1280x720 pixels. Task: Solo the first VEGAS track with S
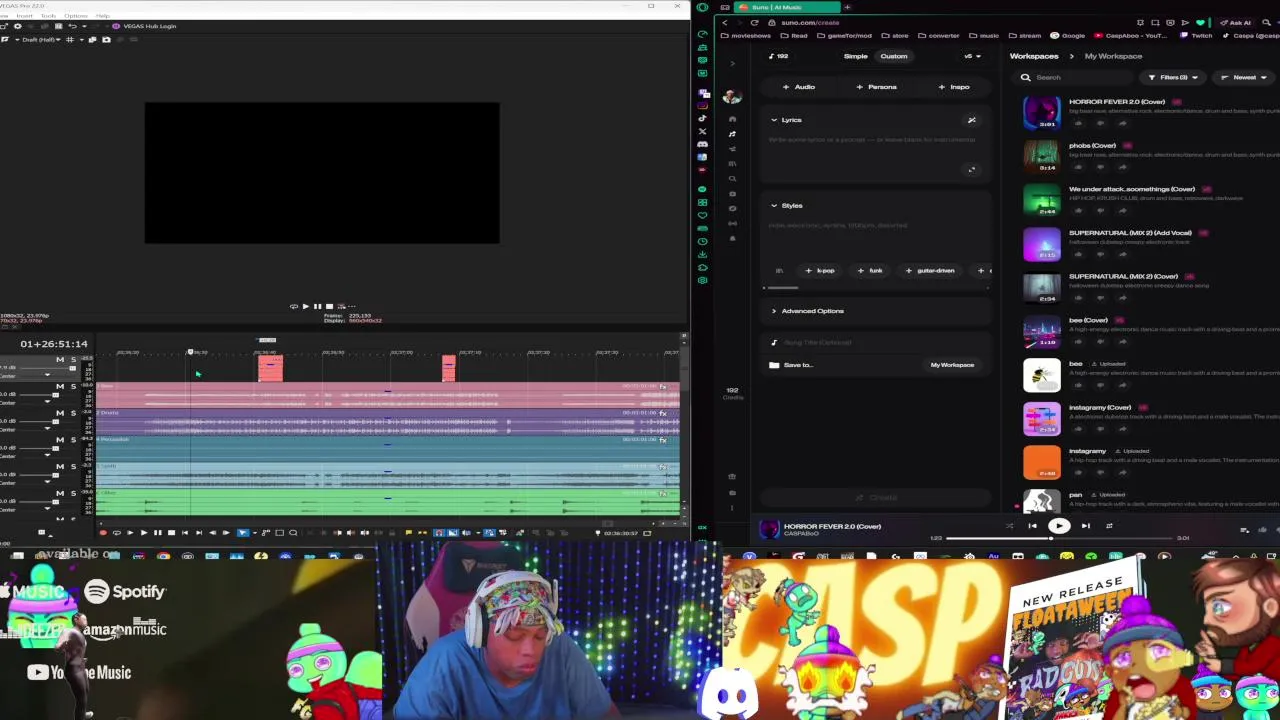click(72, 359)
